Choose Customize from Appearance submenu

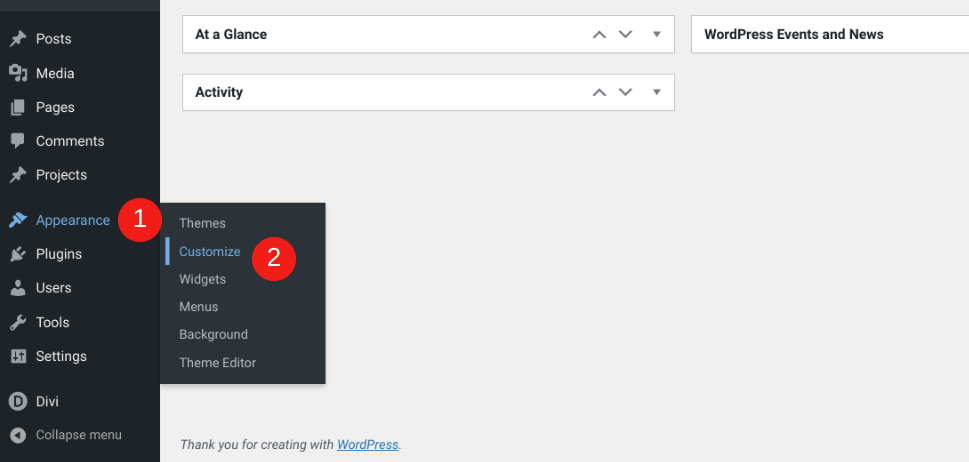(209, 251)
